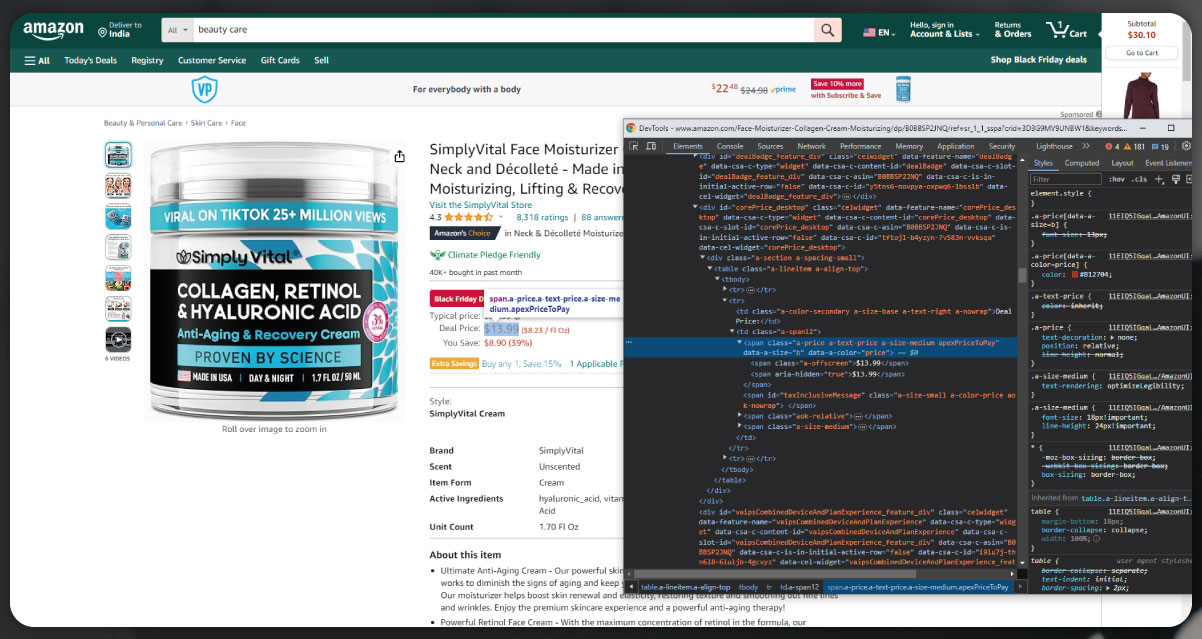The image size is (1202, 639).
Task: Collapse the div corePrice_desktop node
Action: pos(696,207)
